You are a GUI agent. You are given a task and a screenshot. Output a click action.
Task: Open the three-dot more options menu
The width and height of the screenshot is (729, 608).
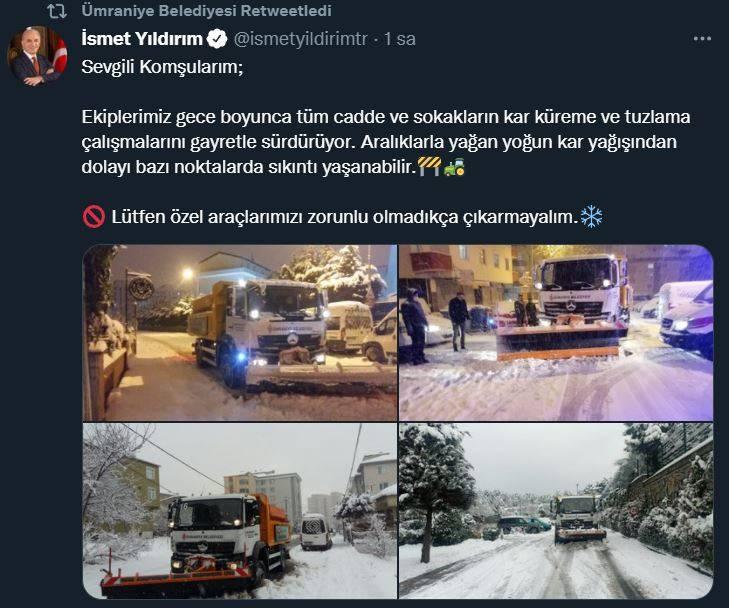[702, 39]
